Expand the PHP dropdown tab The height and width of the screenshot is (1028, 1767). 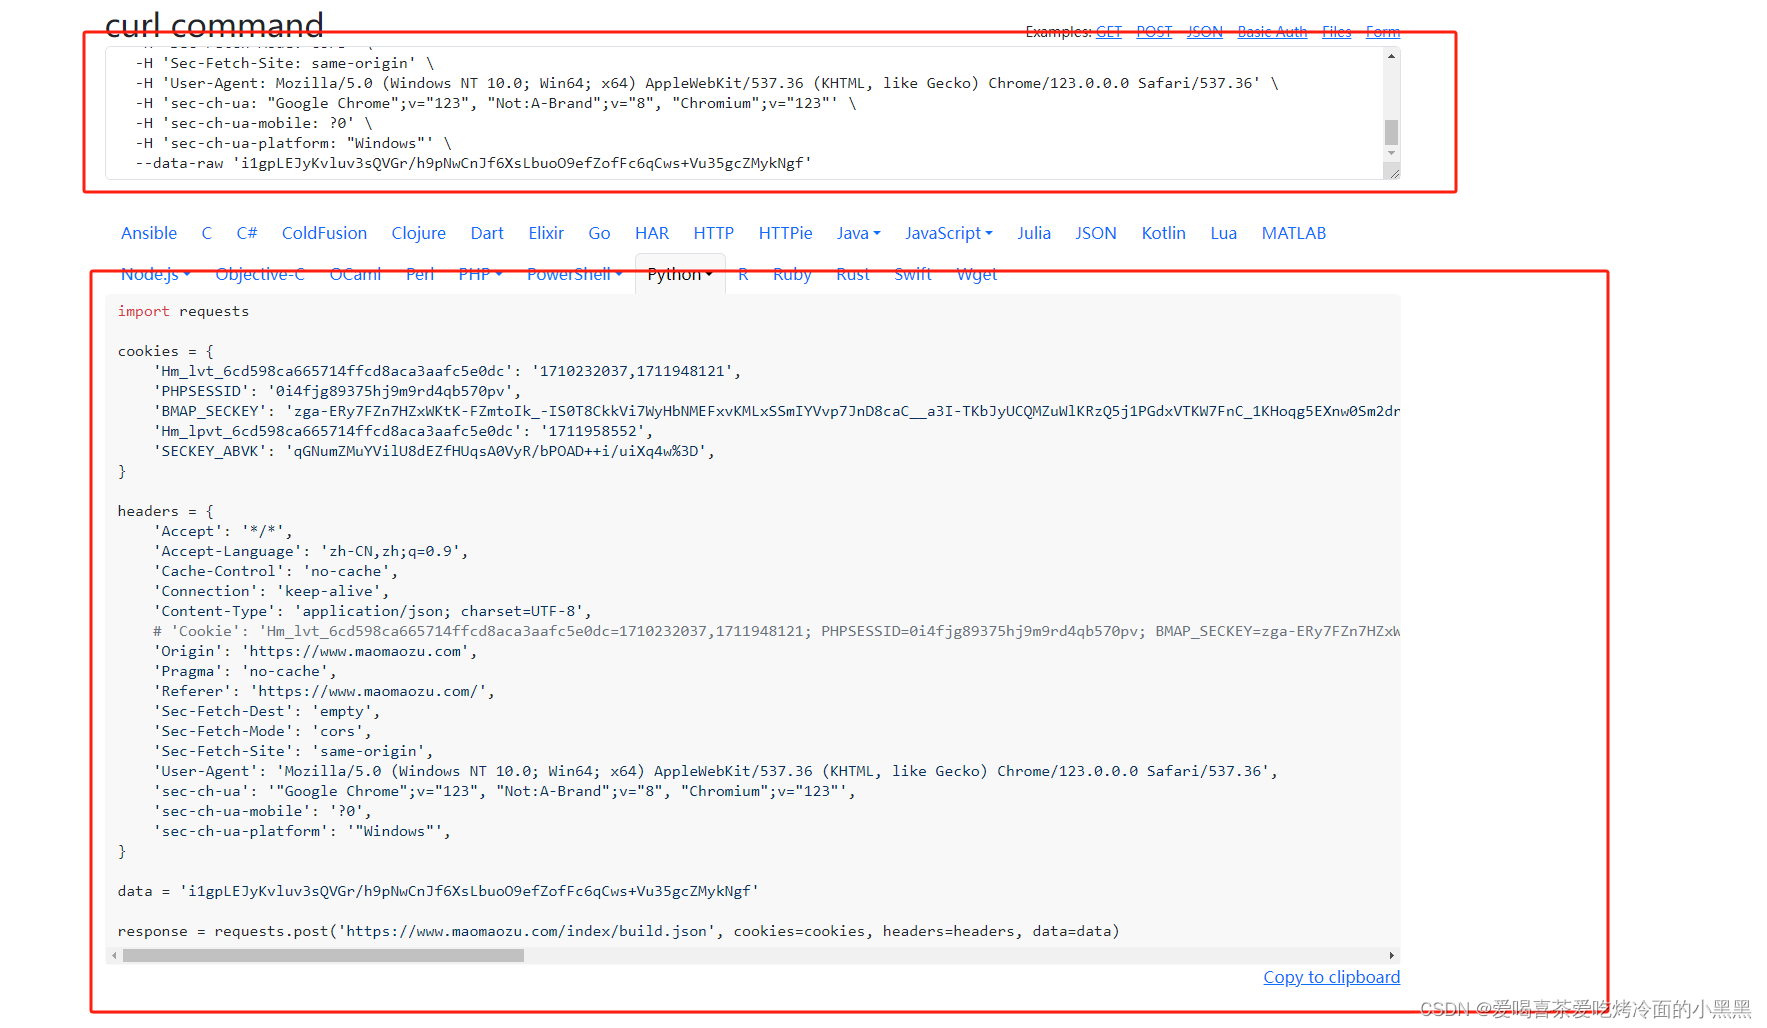(480, 274)
